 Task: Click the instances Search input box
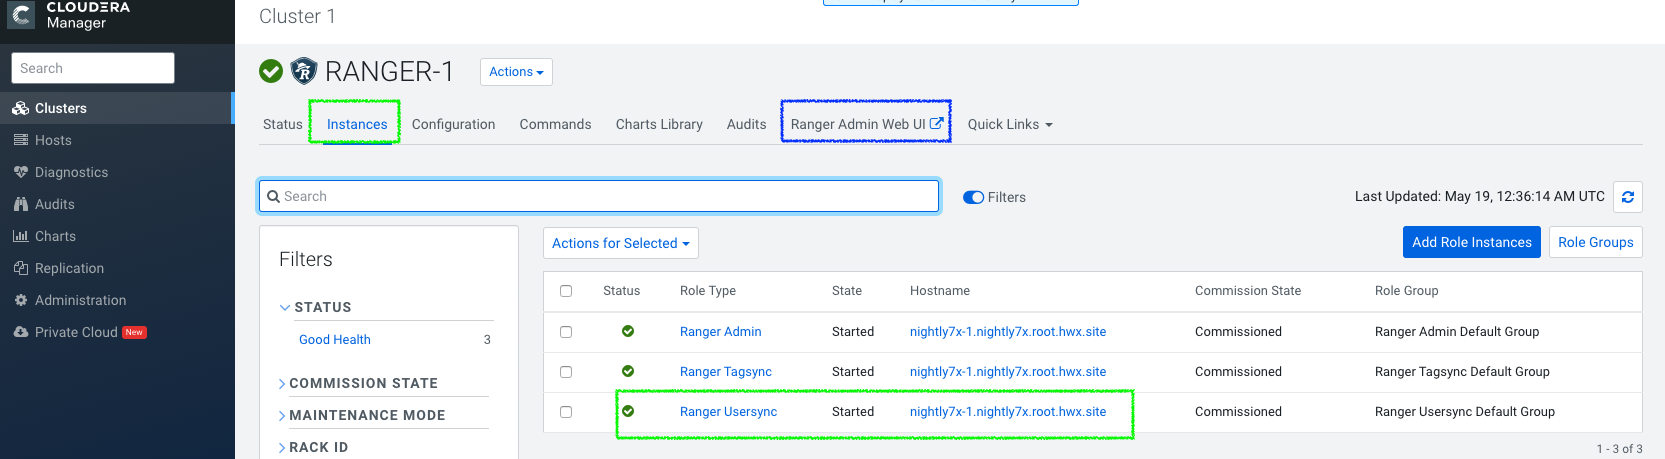599,196
